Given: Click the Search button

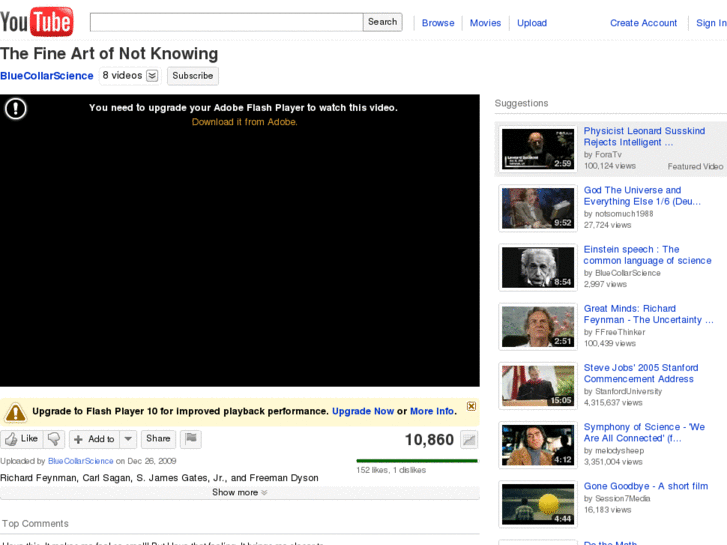Looking at the screenshot, I should [x=383, y=22].
